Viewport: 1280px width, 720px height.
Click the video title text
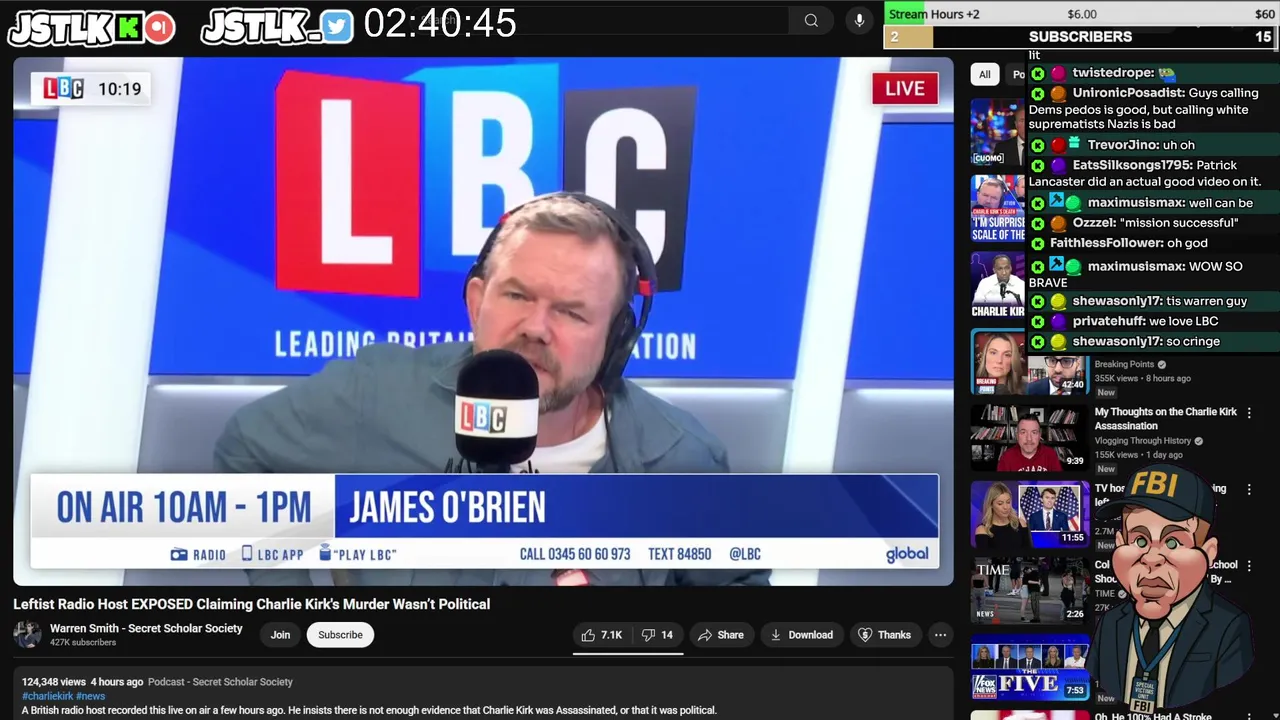coord(251,604)
